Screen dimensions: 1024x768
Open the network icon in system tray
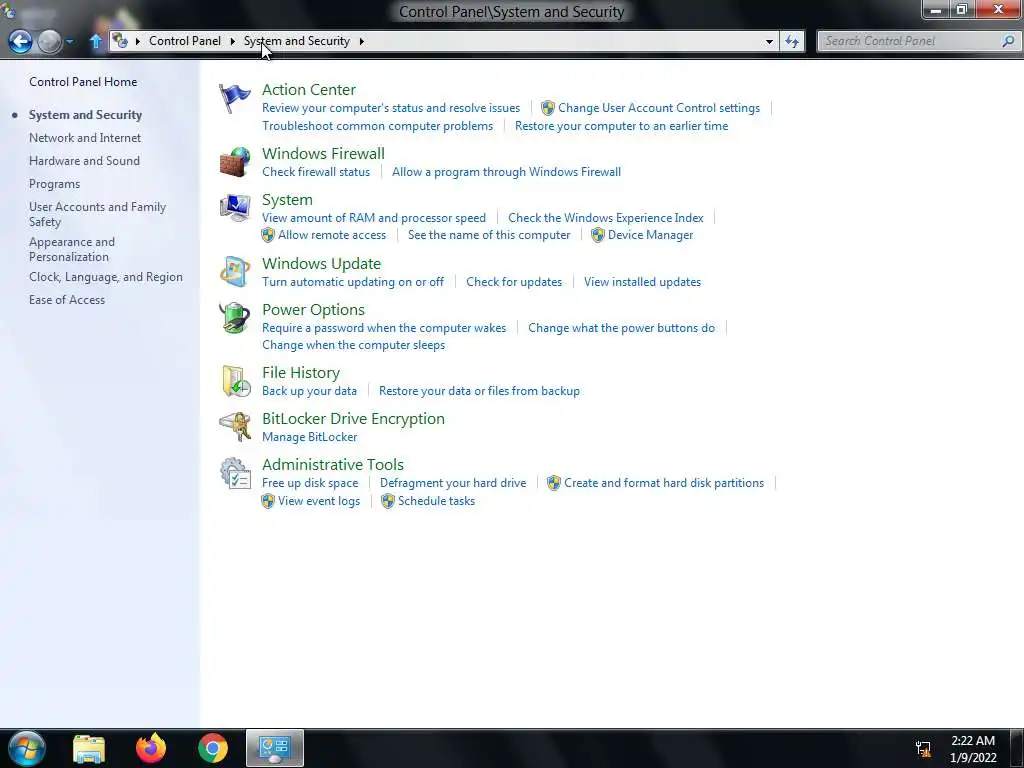coord(923,749)
